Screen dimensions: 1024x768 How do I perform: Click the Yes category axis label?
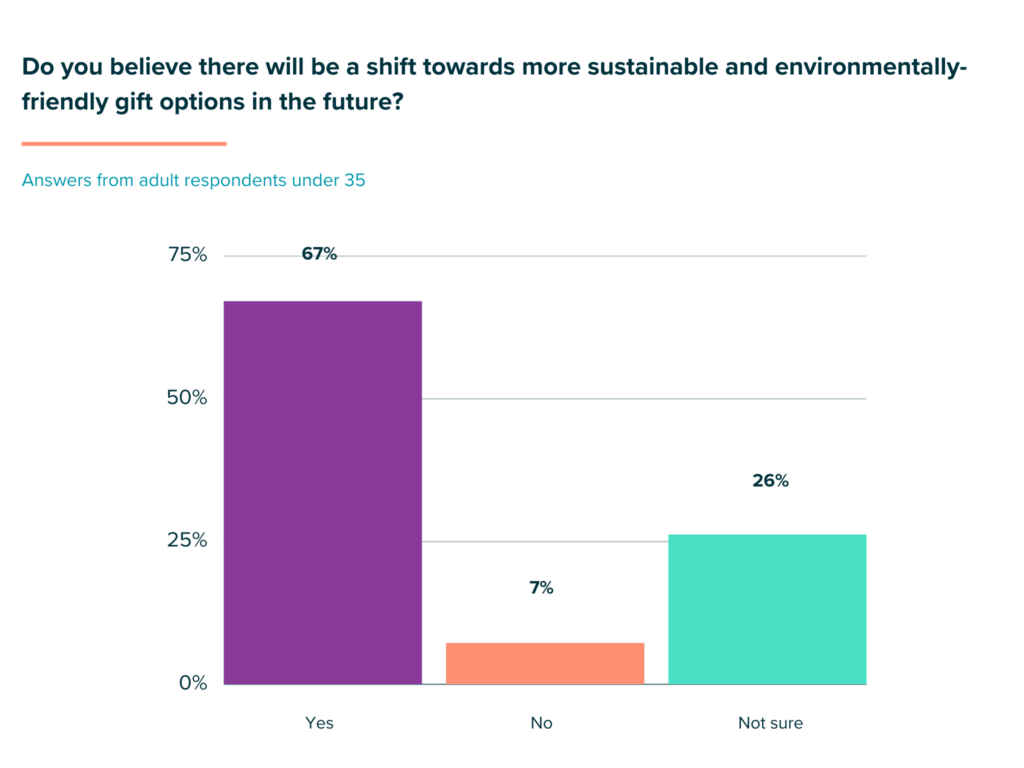(319, 723)
